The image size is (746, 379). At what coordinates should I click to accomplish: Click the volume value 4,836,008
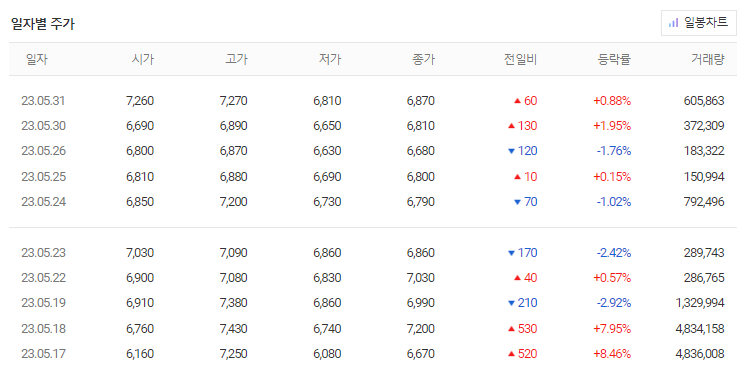pos(700,354)
